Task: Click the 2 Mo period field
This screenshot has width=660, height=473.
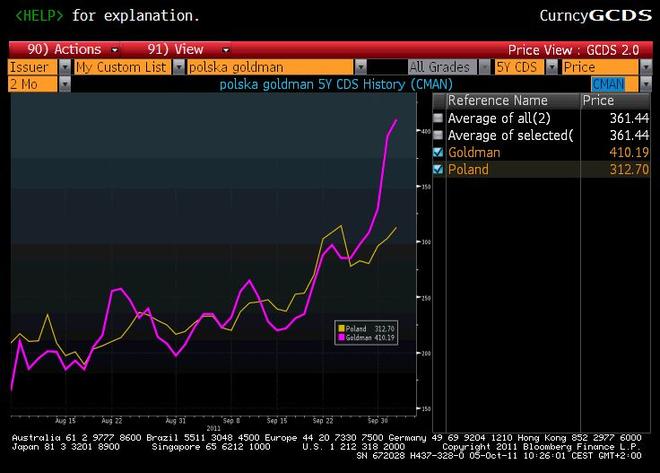Action: point(32,85)
